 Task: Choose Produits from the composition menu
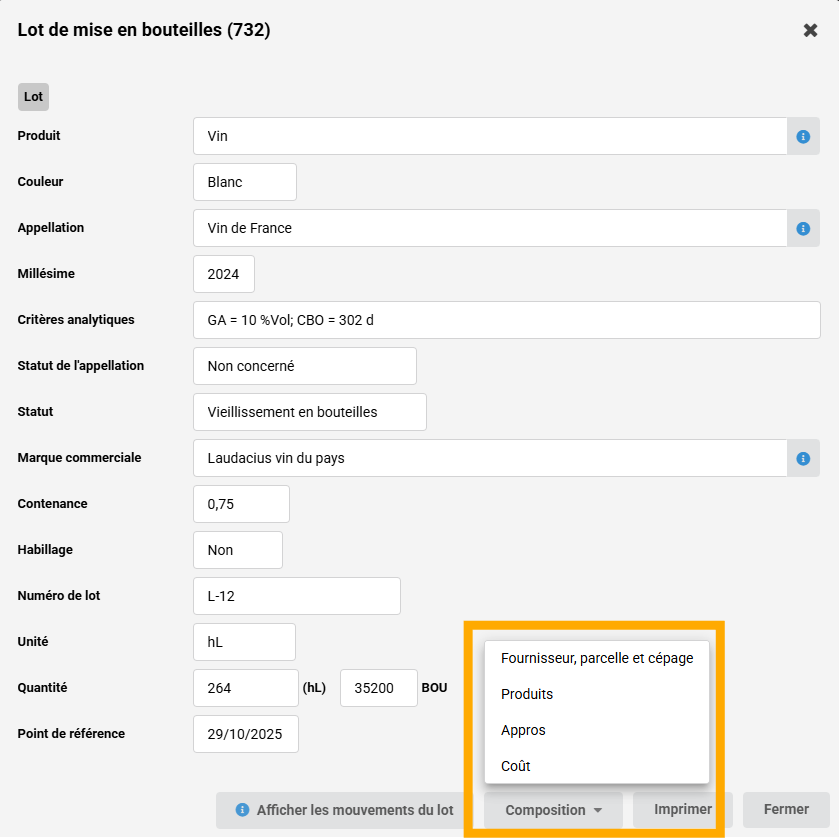(x=527, y=694)
